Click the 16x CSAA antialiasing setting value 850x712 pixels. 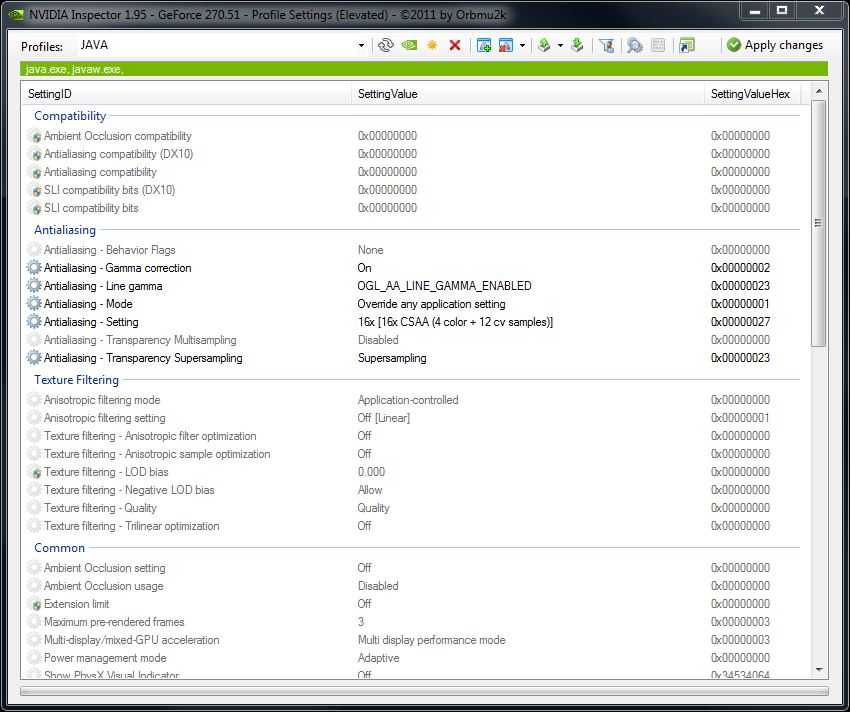tap(455, 322)
